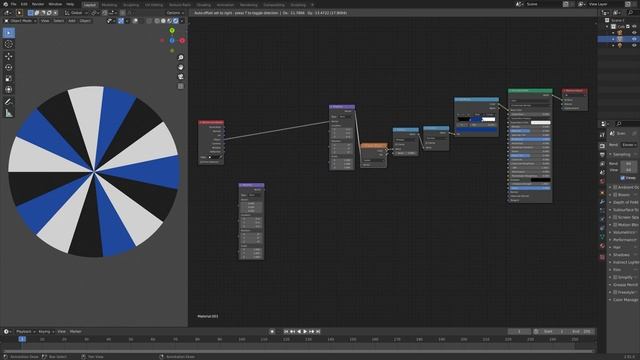Open the Material properties tab icon
Image resolution: width=640 pixels, height=360 pixels.
click(x=602, y=246)
